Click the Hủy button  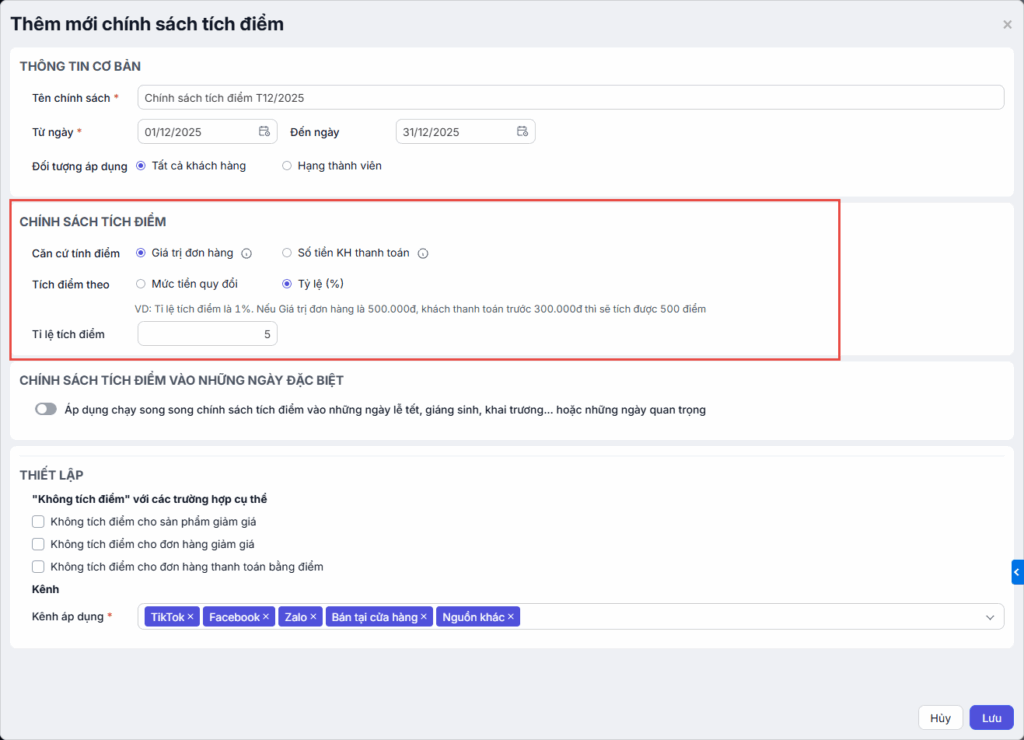tap(940, 718)
